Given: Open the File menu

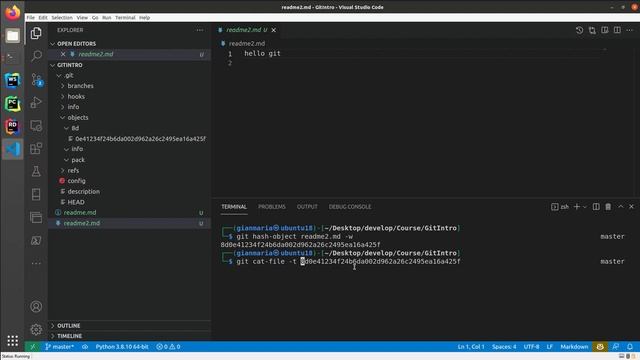Looking at the screenshot, I should click(x=31, y=18).
